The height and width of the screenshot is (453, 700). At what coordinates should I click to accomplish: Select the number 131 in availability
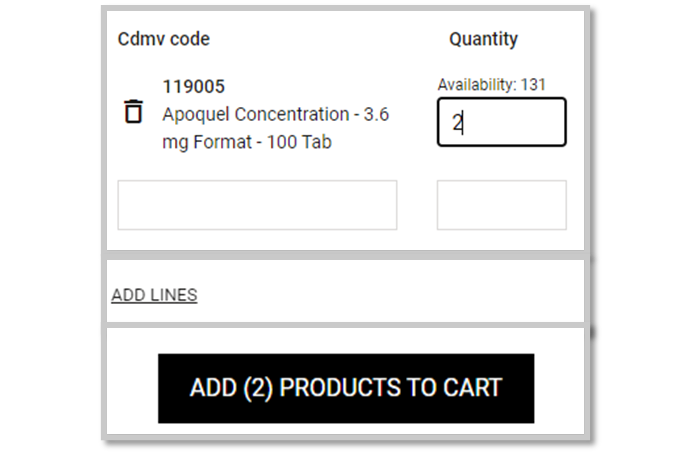tap(533, 84)
